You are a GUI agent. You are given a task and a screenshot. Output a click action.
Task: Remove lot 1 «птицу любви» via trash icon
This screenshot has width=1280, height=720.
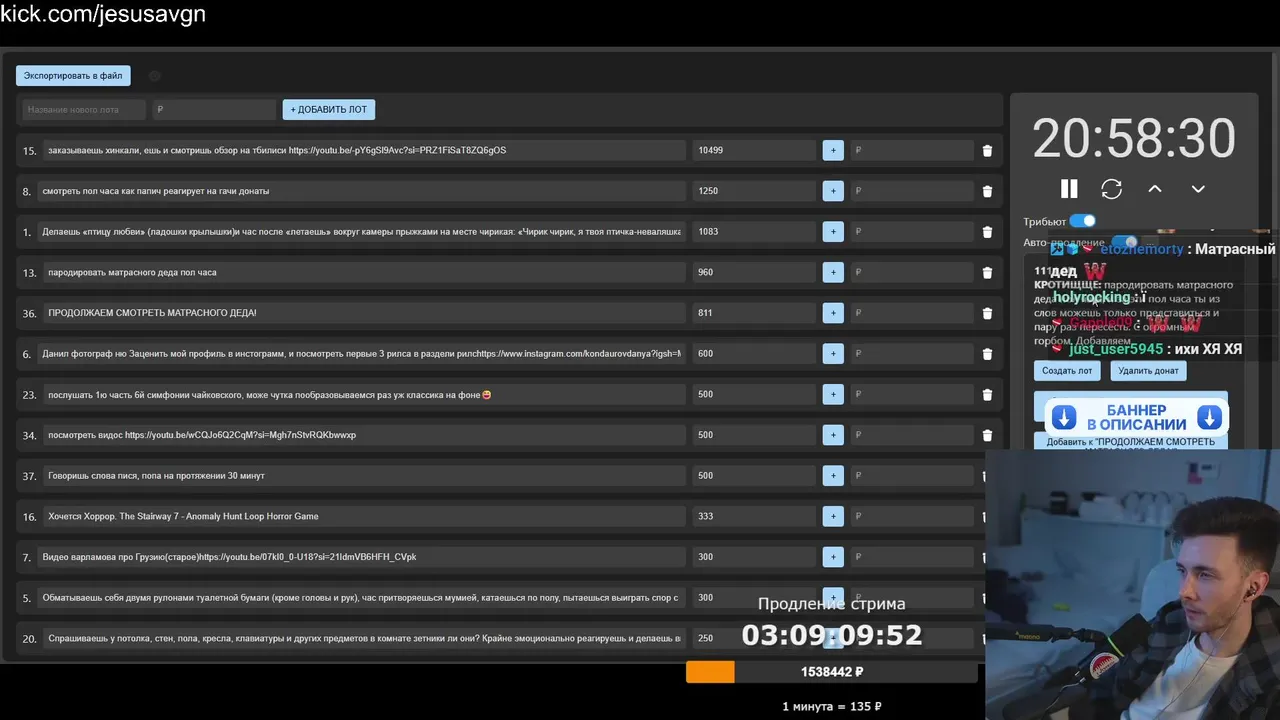(987, 232)
